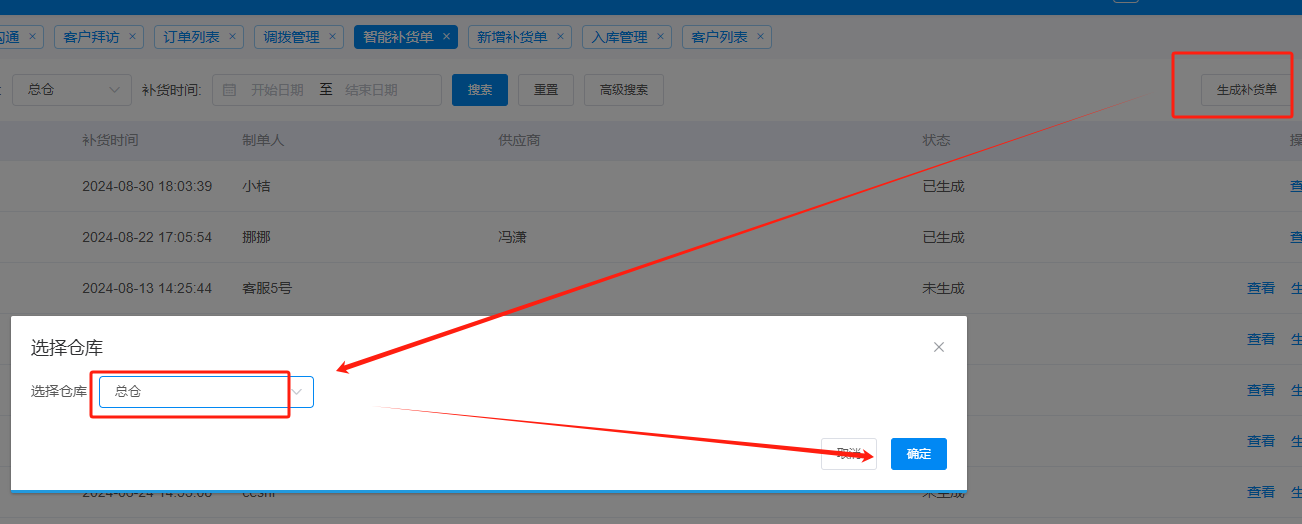Image resolution: width=1302 pixels, height=524 pixels.
Task: Click the 开始日期 input field
Action: coord(277,90)
